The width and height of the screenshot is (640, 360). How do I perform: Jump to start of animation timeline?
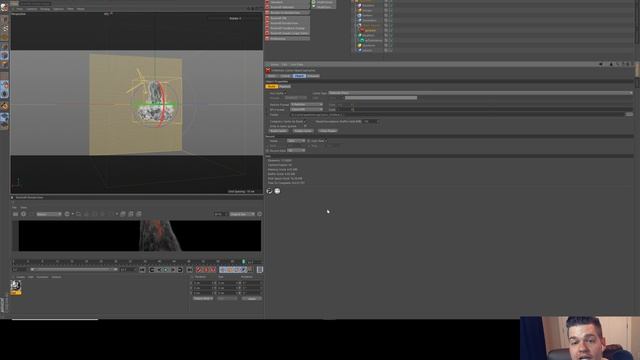point(142,270)
